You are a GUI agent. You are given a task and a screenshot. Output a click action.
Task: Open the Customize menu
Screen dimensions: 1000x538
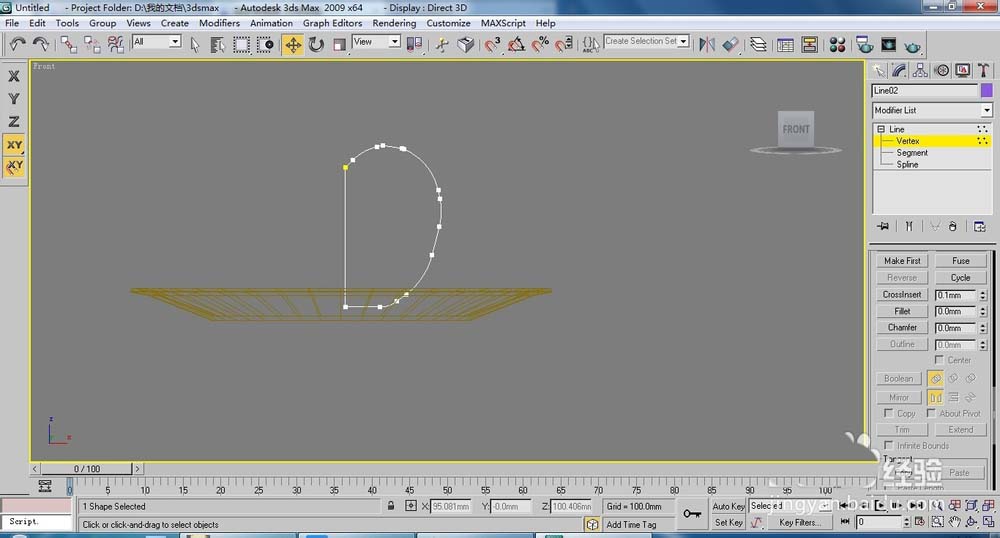point(448,23)
